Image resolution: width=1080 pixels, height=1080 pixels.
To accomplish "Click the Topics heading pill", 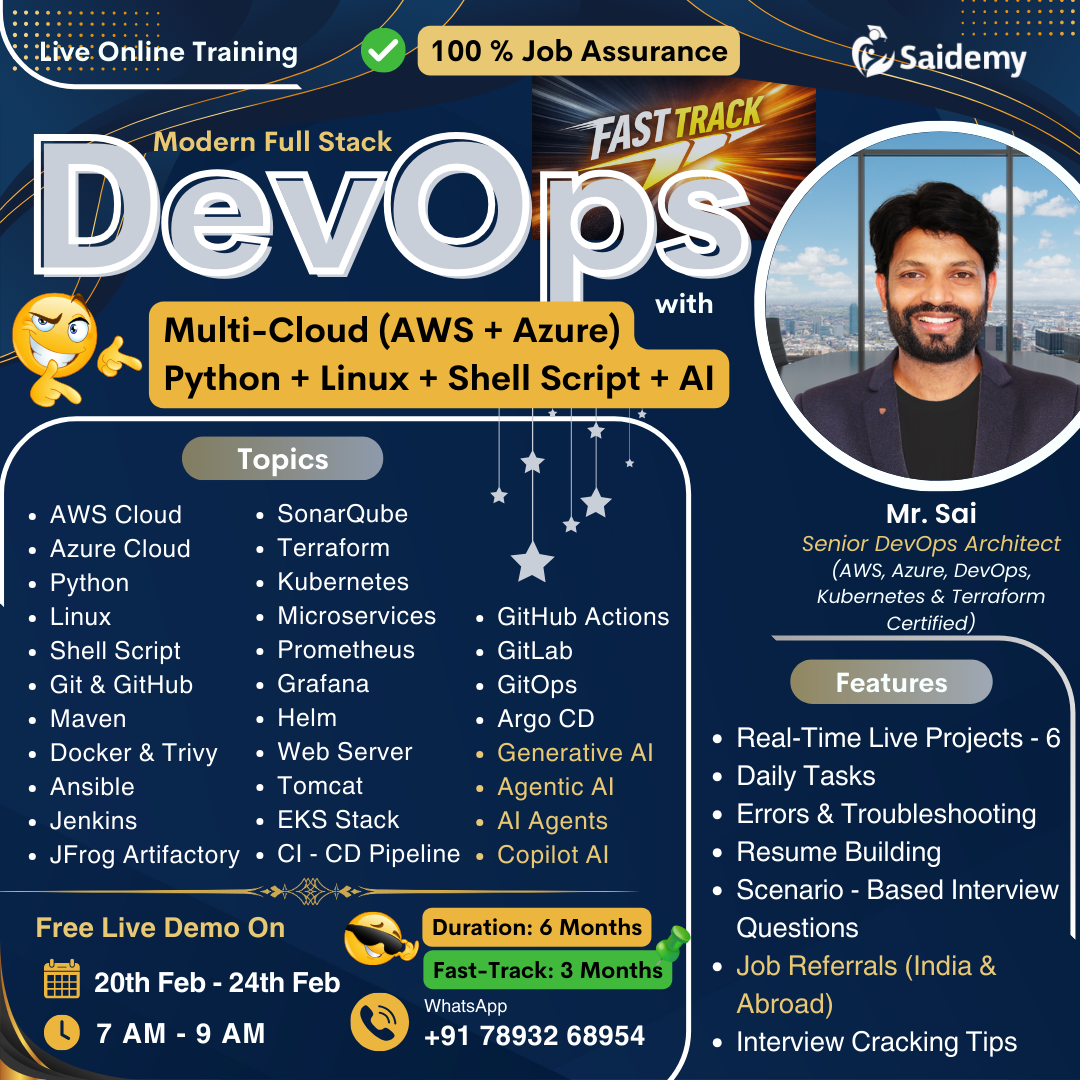I will [x=282, y=459].
